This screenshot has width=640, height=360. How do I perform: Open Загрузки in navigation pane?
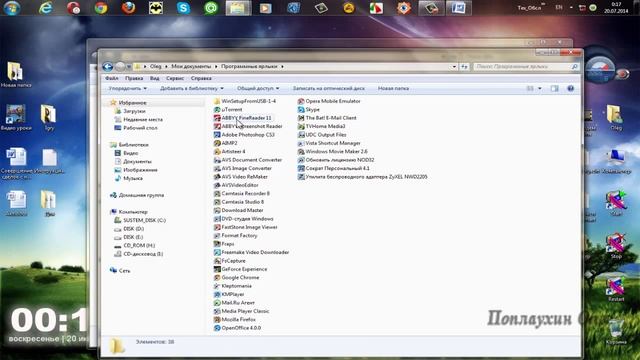coord(130,111)
